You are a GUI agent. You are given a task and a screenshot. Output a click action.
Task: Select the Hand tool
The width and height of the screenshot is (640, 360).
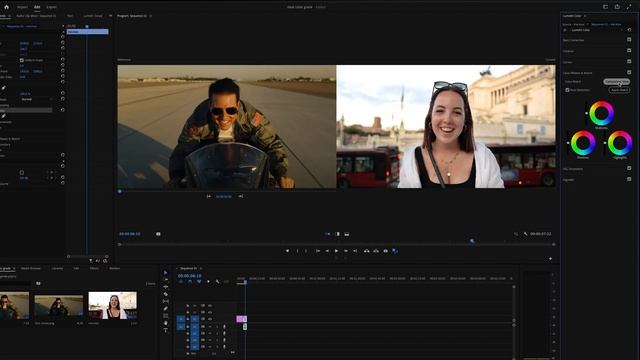coord(165,323)
